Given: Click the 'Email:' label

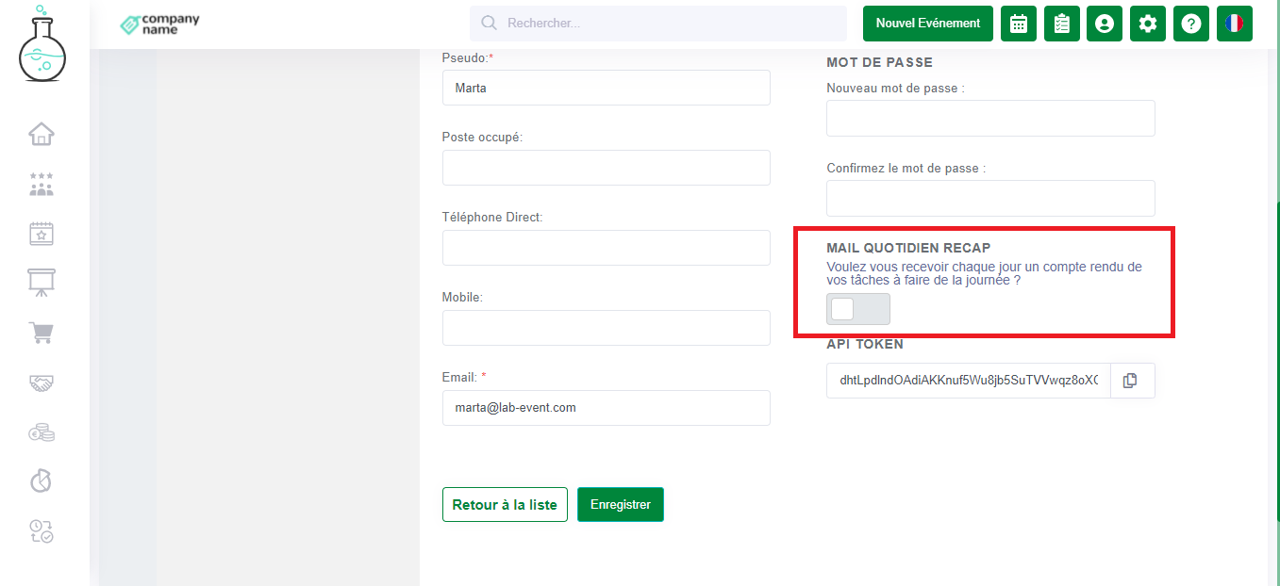Looking at the screenshot, I should coord(464,377).
